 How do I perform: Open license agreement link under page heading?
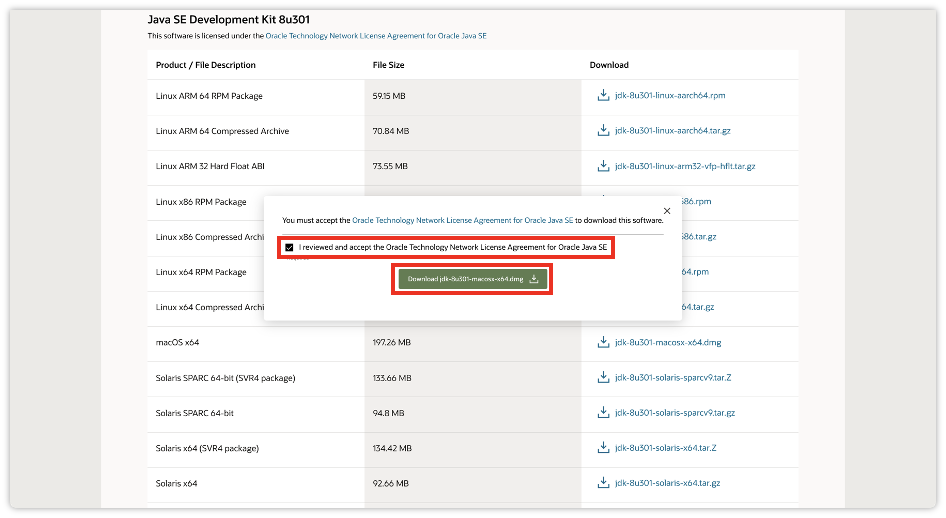coord(376,36)
